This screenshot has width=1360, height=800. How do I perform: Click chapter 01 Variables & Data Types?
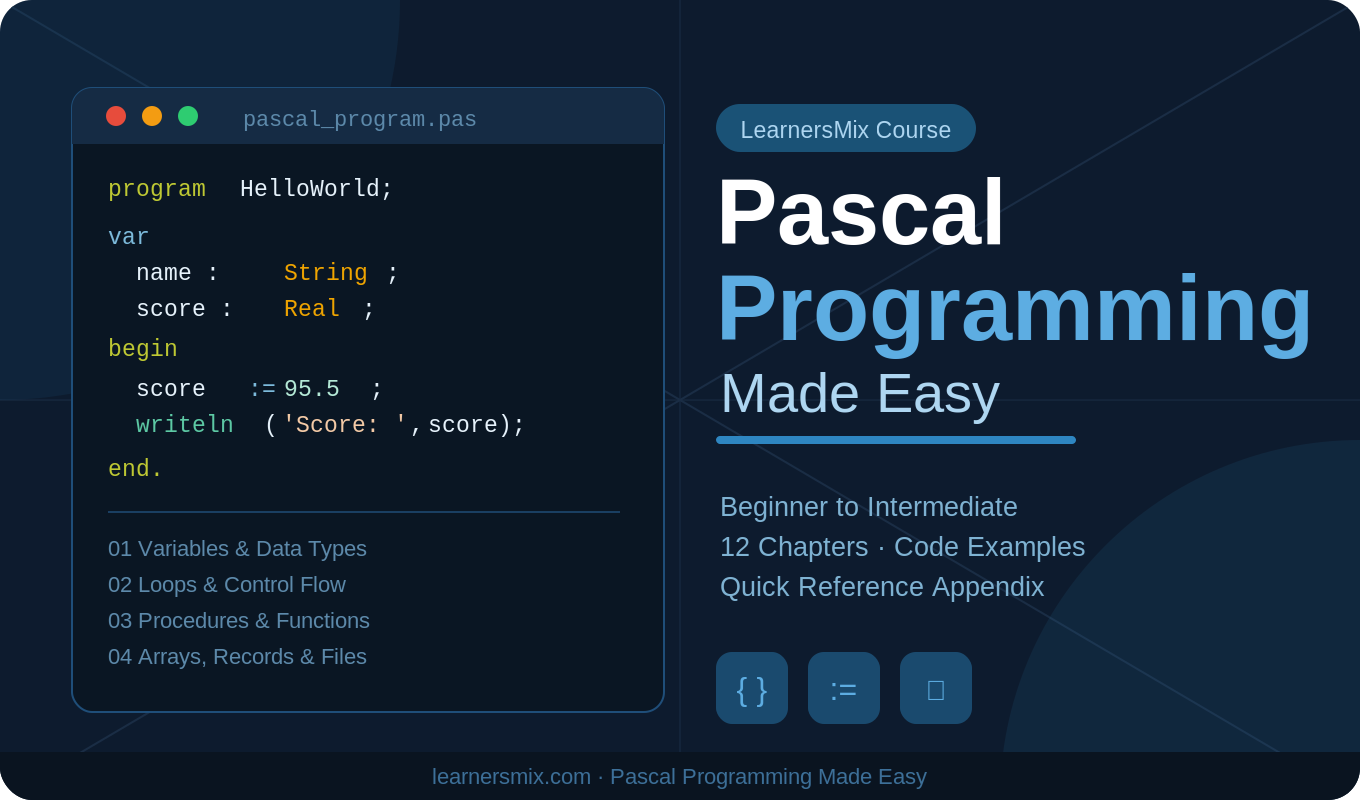click(237, 549)
